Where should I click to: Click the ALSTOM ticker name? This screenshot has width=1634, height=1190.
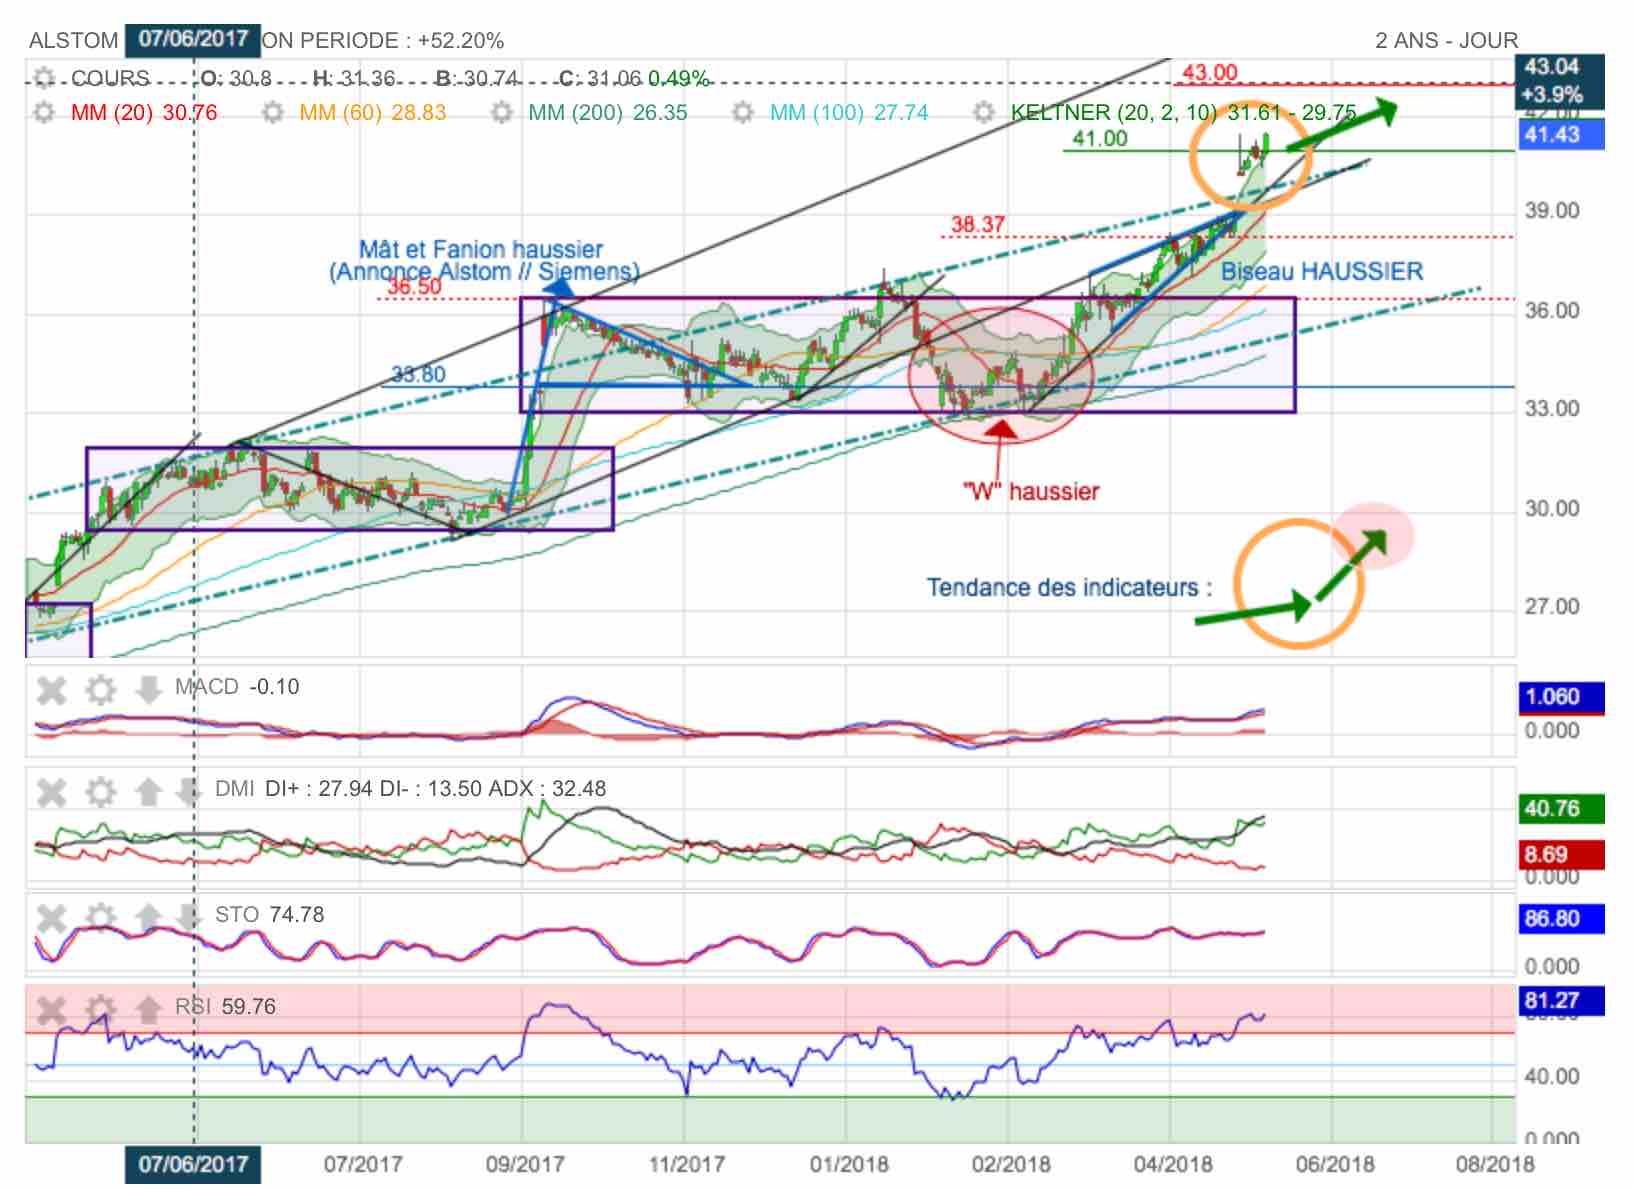74,41
